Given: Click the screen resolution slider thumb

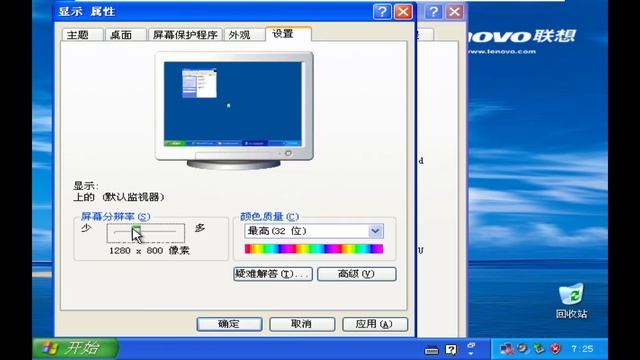Looking at the screenshot, I should coord(136,233).
